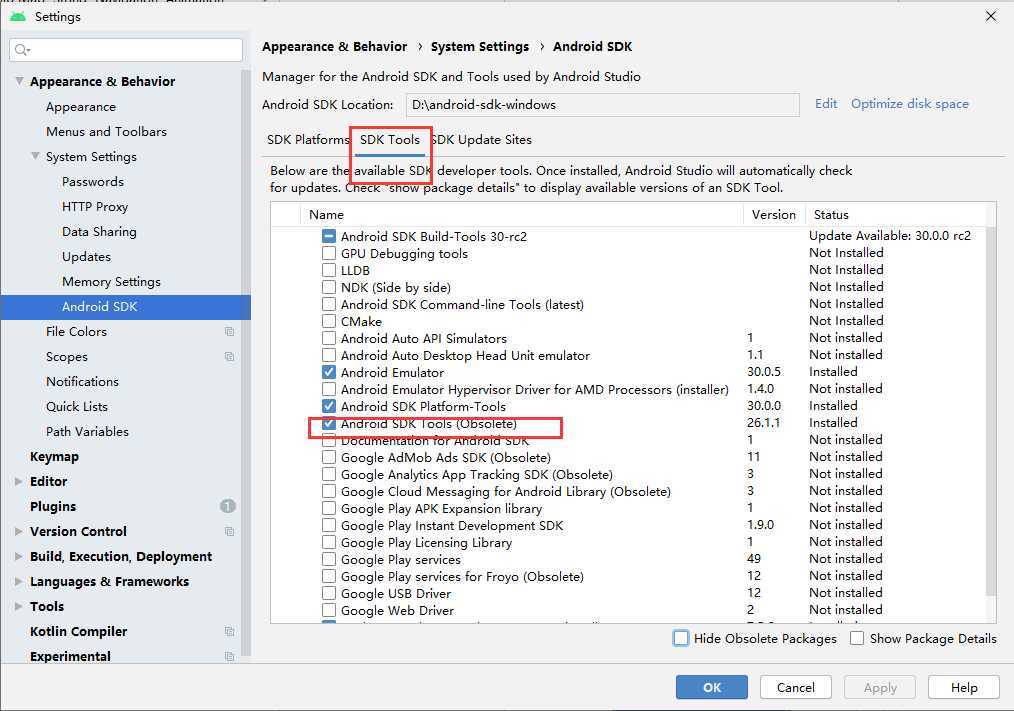Expand the Tools section arrow
This screenshot has height=711, width=1014.
tap(19, 606)
